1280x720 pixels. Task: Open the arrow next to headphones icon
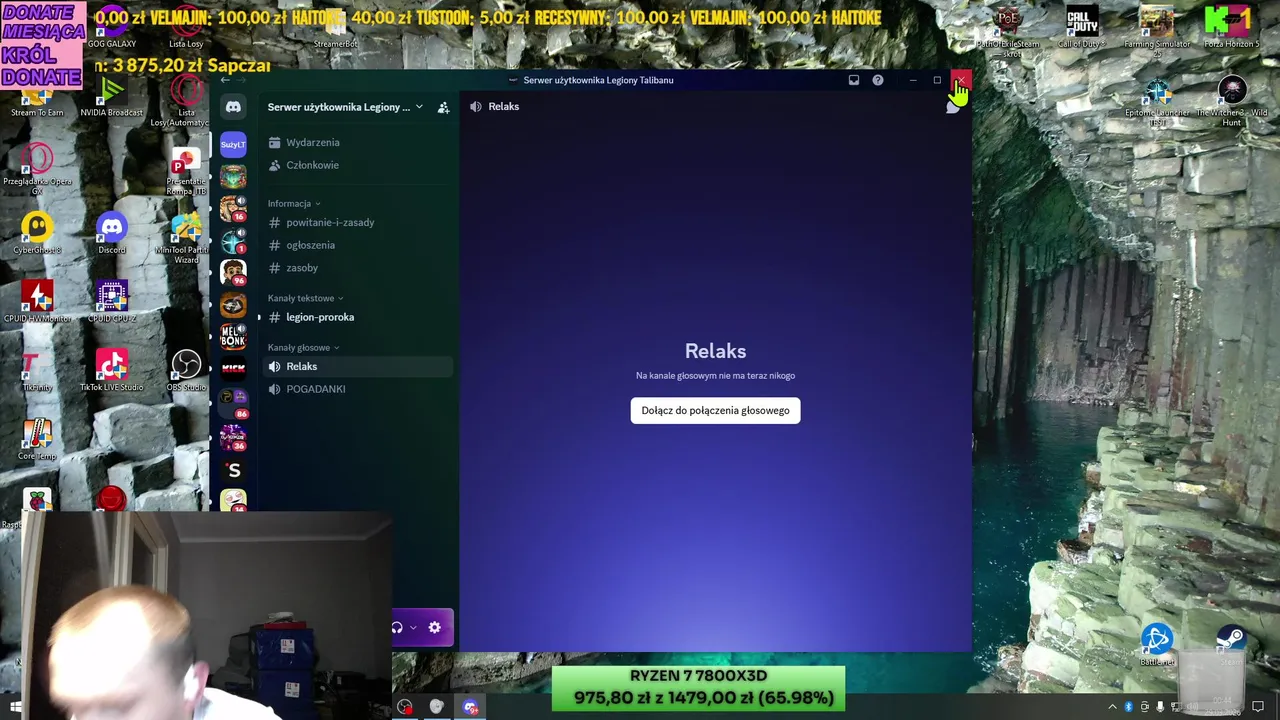[x=413, y=628]
